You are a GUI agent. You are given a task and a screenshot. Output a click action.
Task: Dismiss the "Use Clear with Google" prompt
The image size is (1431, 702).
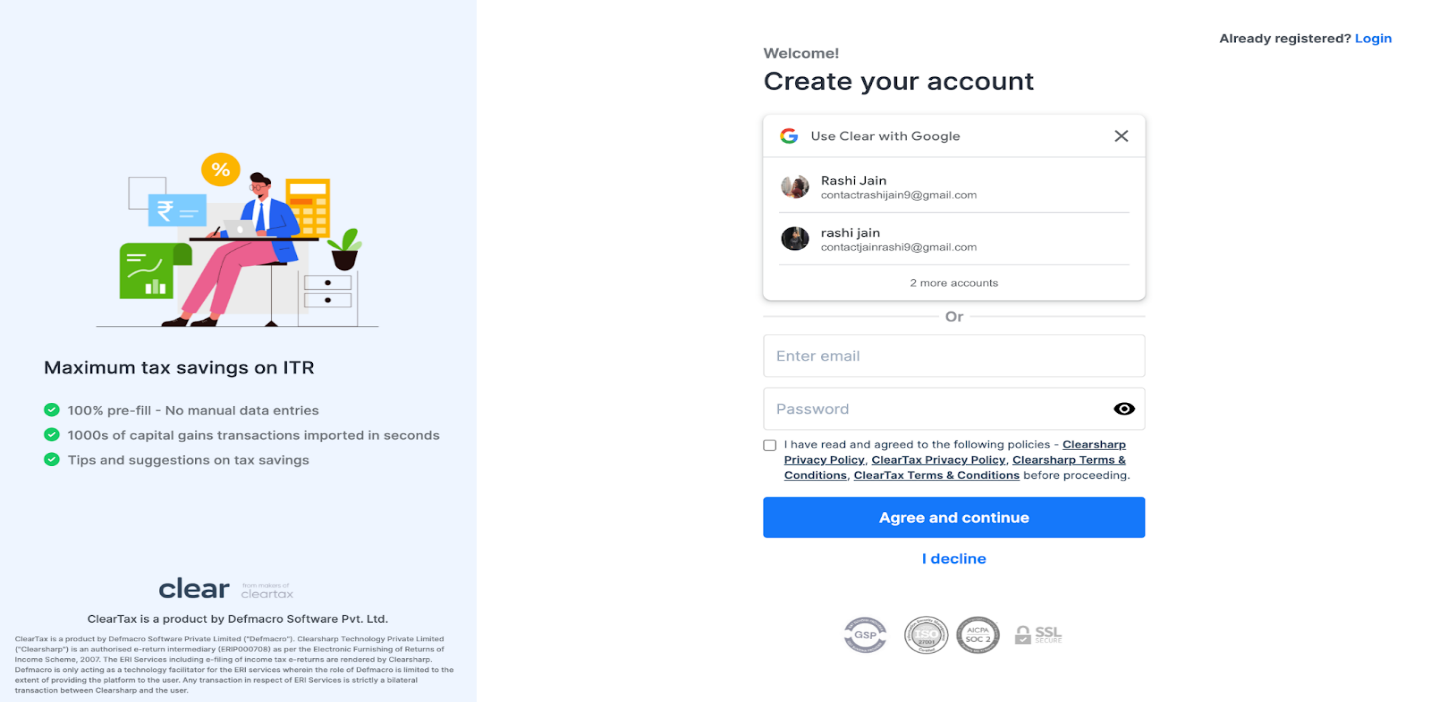point(1121,135)
